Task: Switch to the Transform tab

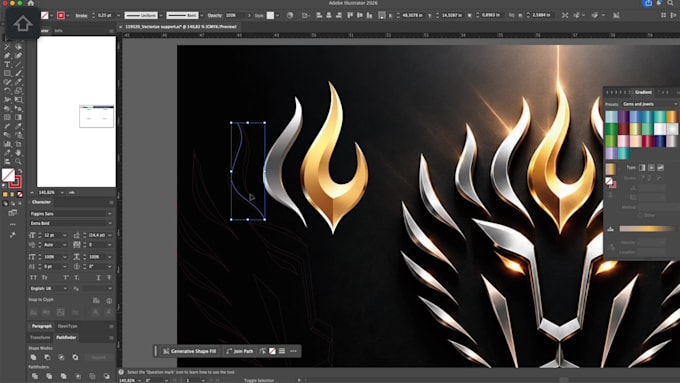Action: (40, 337)
